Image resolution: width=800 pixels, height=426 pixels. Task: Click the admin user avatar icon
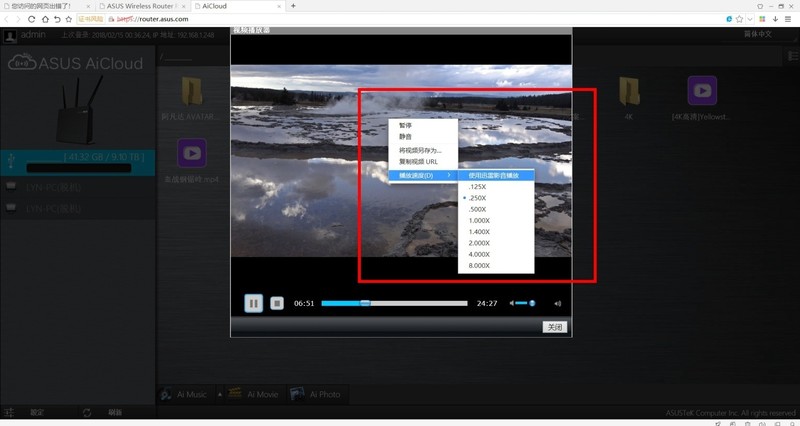coord(10,36)
